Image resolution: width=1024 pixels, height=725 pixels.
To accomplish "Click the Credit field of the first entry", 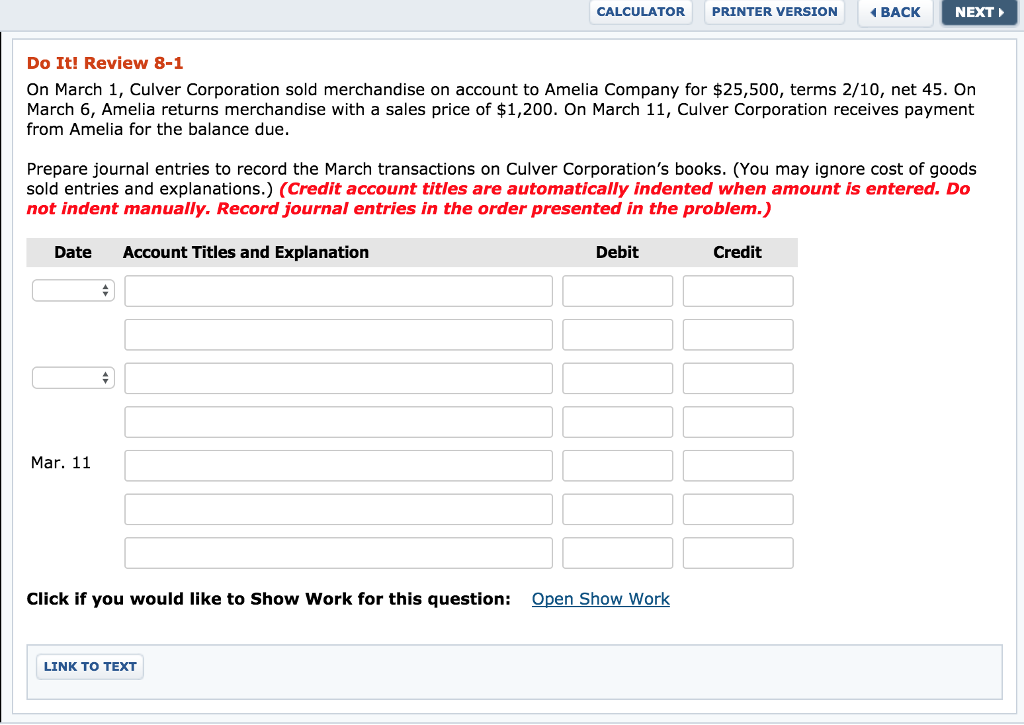I will point(737,290).
